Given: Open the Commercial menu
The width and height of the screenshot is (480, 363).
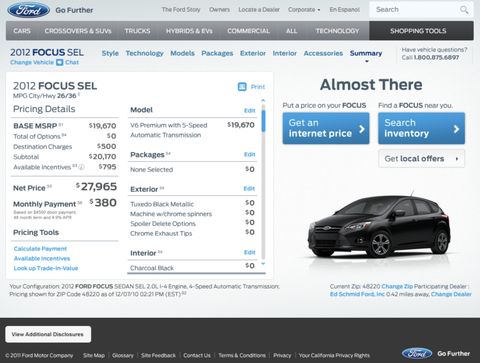Looking at the screenshot, I should pyautogui.click(x=248, y=31).
